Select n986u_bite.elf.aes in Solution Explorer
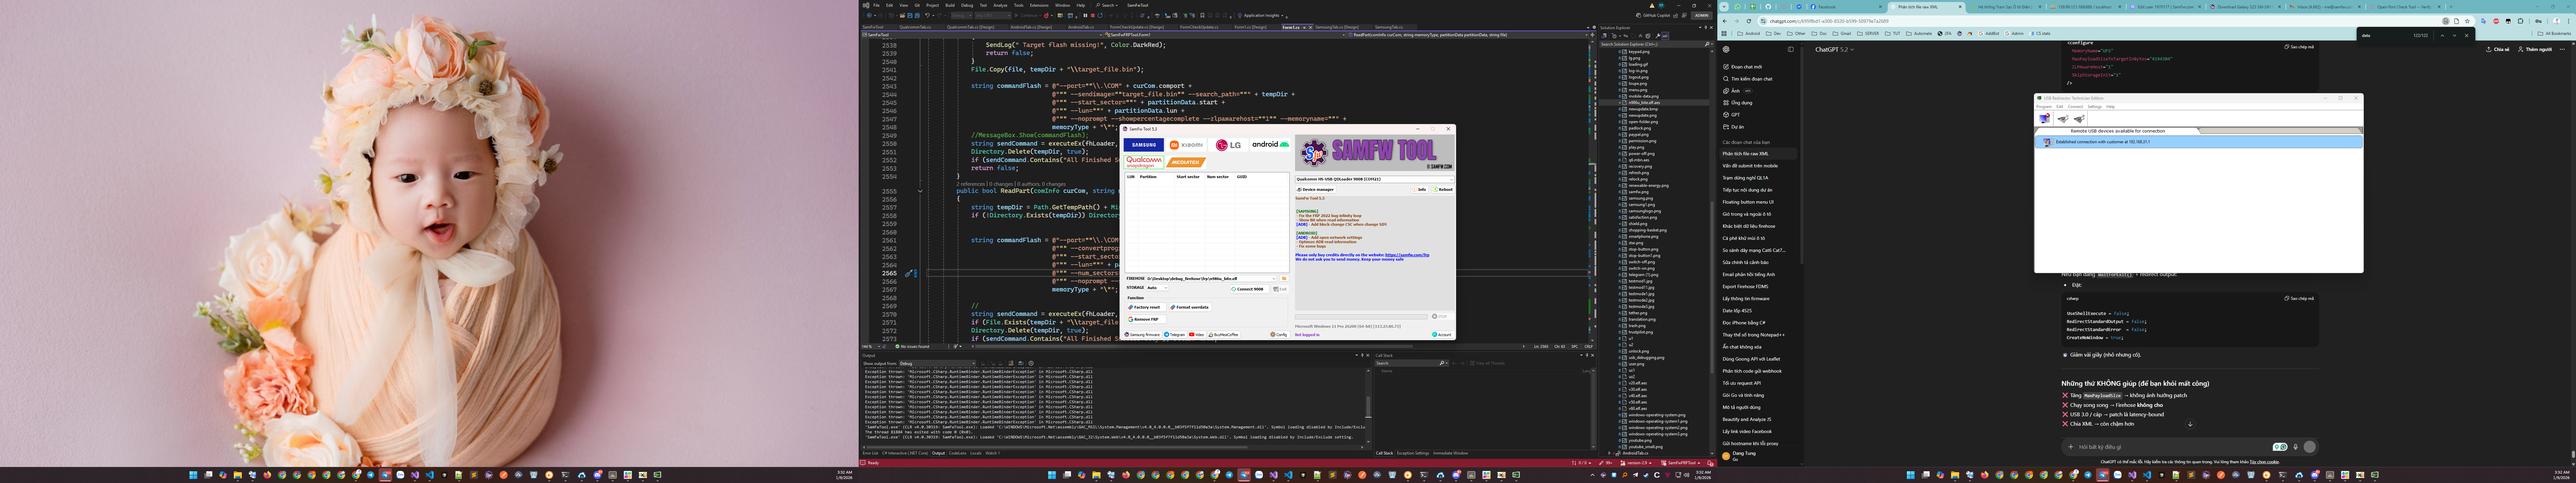 pos(1644,103)
